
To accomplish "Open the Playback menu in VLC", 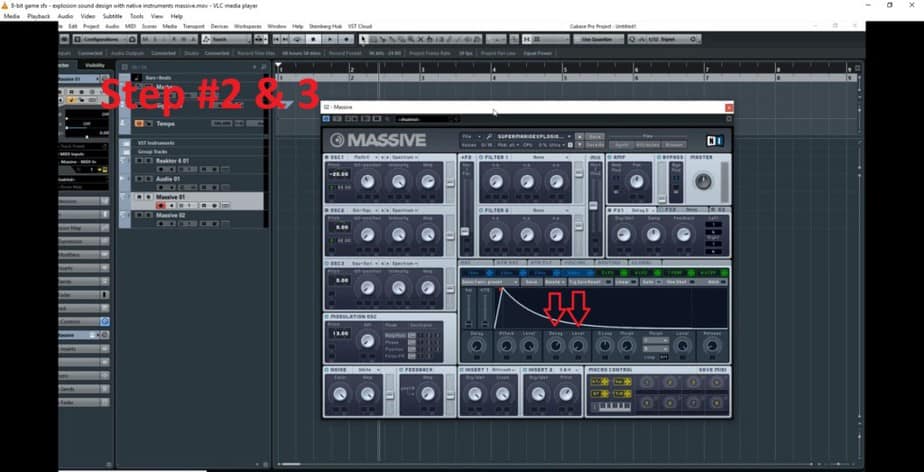I will [39, 17].
